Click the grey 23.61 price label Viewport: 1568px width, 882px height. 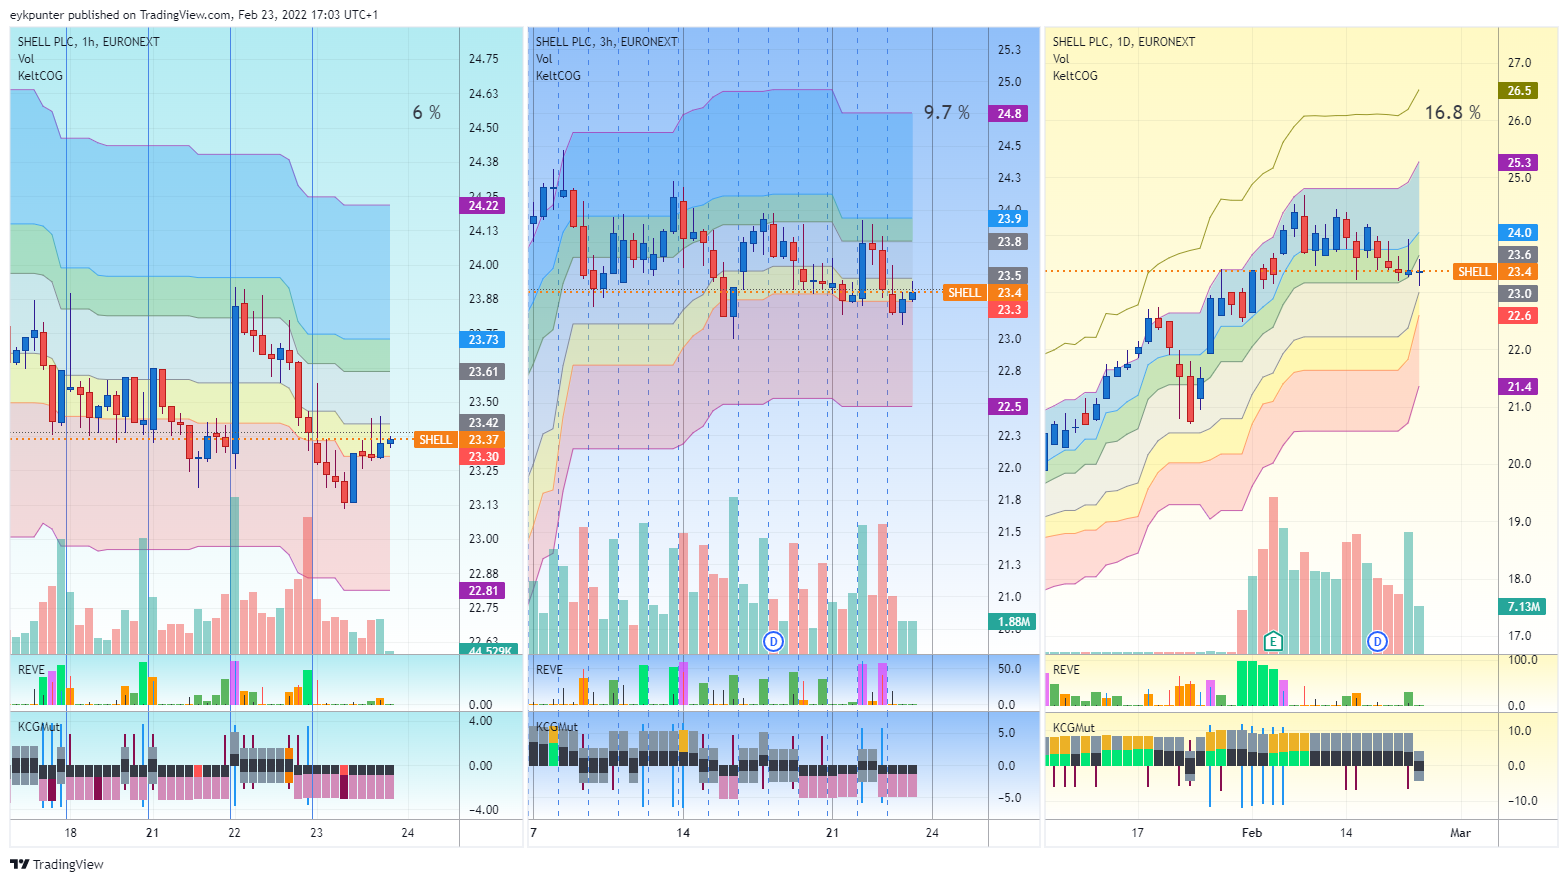point(483,372)
